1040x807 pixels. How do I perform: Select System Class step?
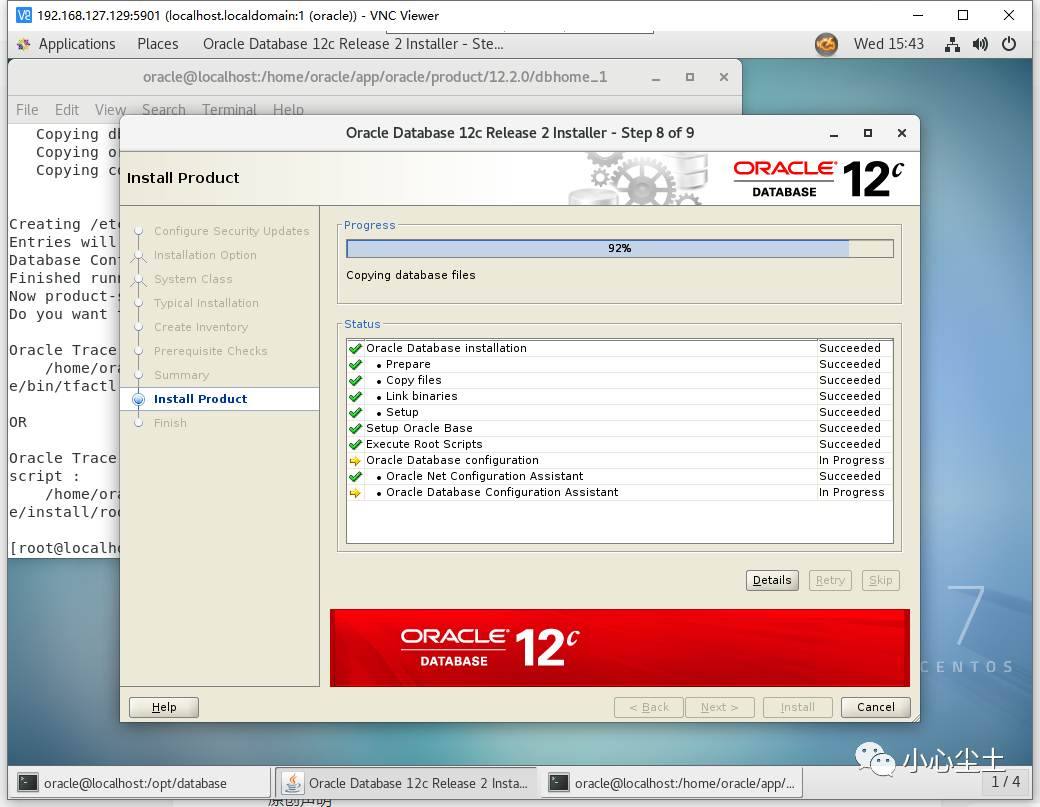point(193,279)
